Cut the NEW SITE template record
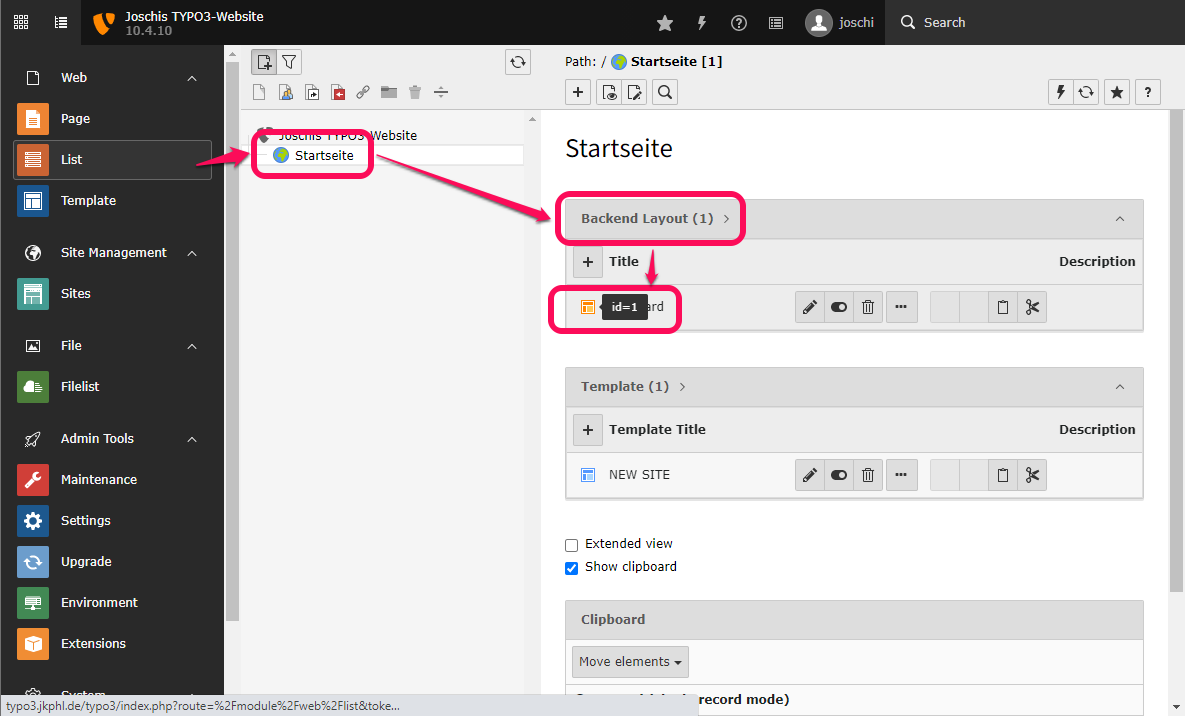 point(1032,475)
